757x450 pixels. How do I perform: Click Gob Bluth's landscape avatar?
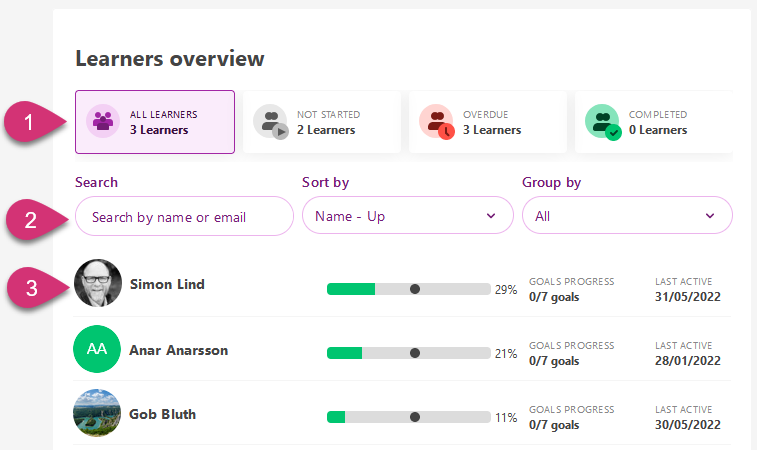(97, 413)
